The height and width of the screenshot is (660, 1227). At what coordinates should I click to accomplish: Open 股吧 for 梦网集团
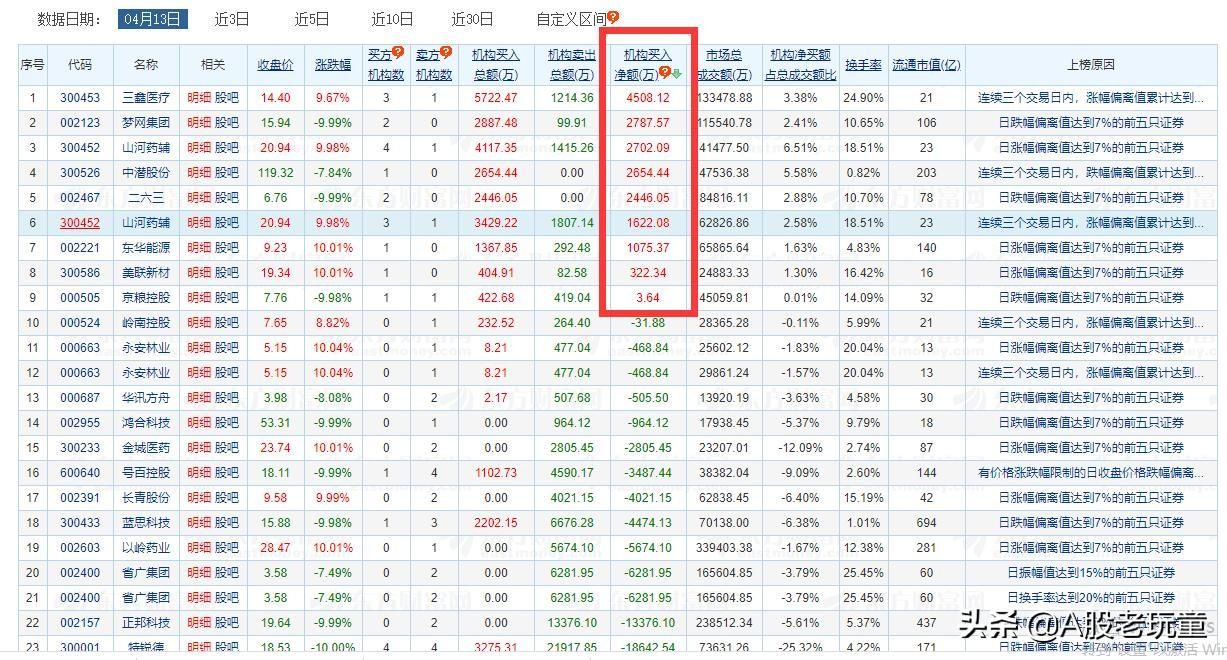[x=227, y=123]
